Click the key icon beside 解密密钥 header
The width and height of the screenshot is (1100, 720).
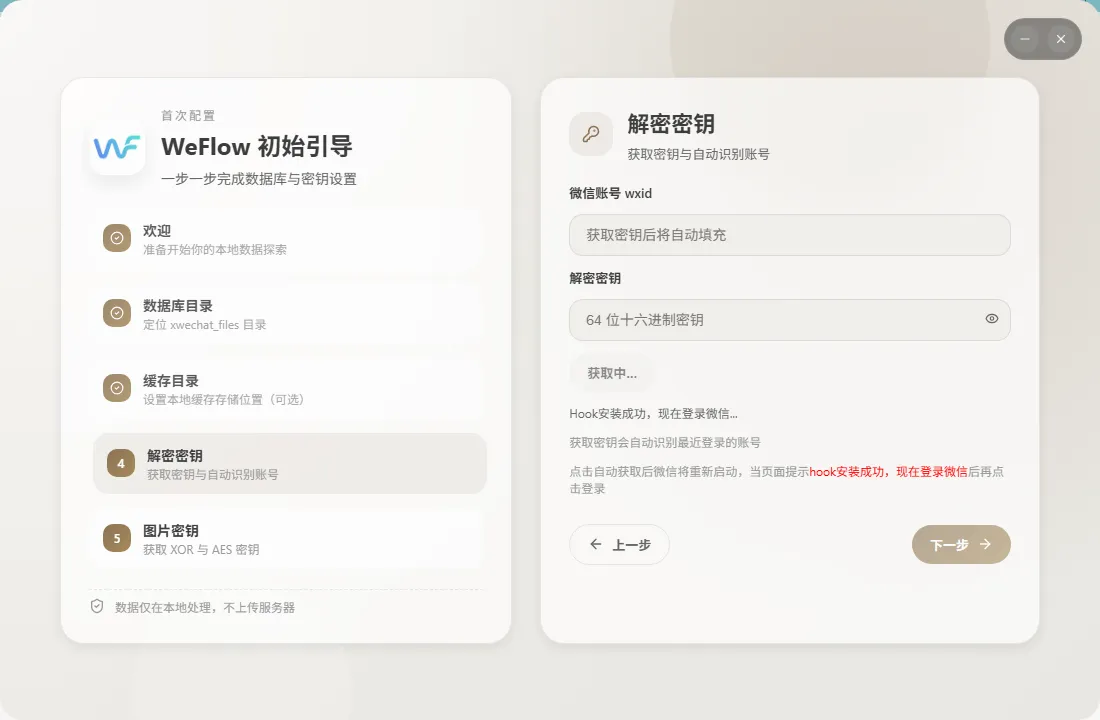(590, 134)
